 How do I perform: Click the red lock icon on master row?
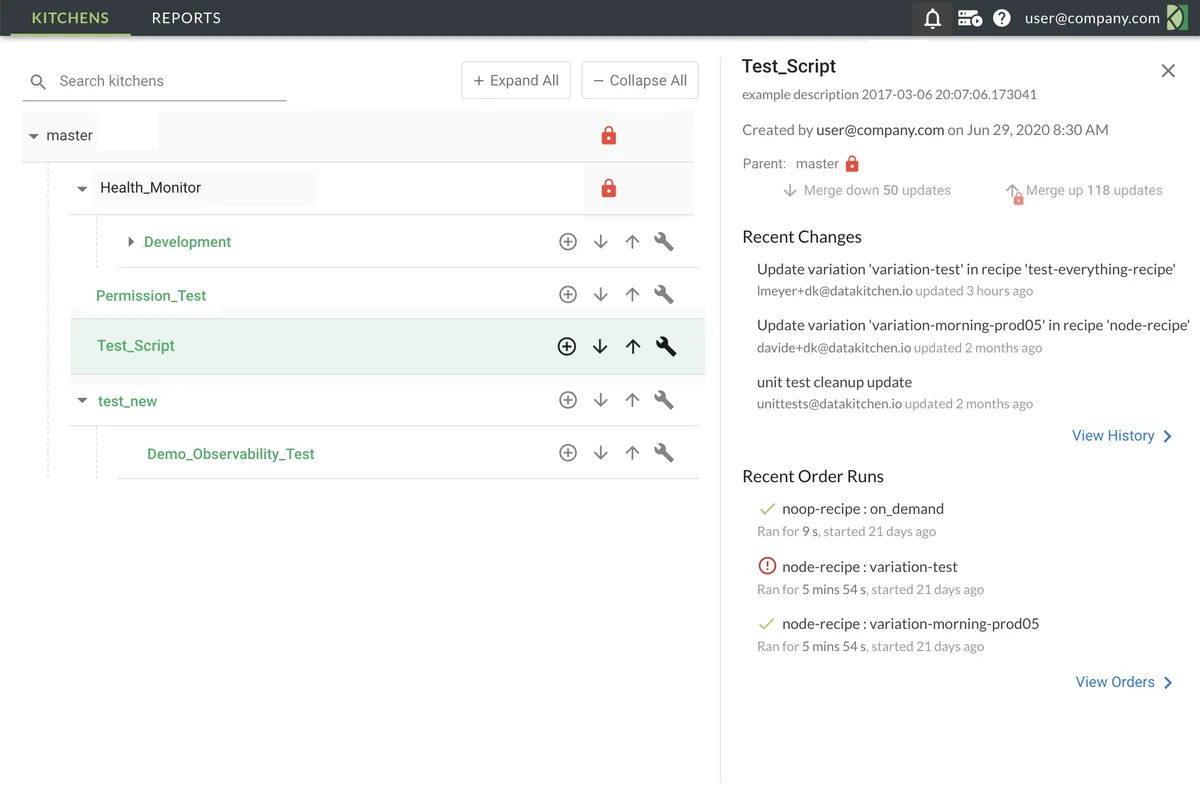[x=608, y=136]
